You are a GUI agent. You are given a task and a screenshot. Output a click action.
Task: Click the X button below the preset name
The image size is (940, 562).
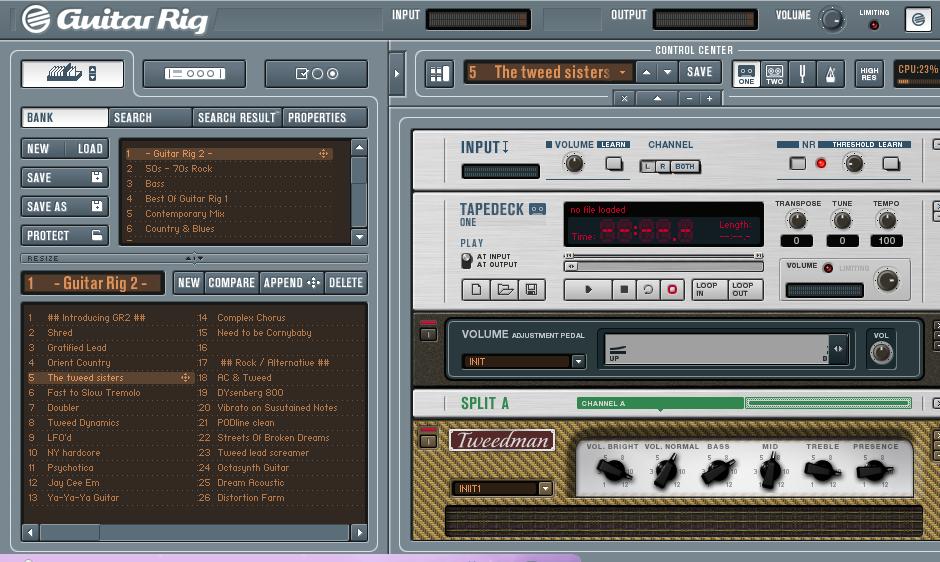tap(624, 98)
